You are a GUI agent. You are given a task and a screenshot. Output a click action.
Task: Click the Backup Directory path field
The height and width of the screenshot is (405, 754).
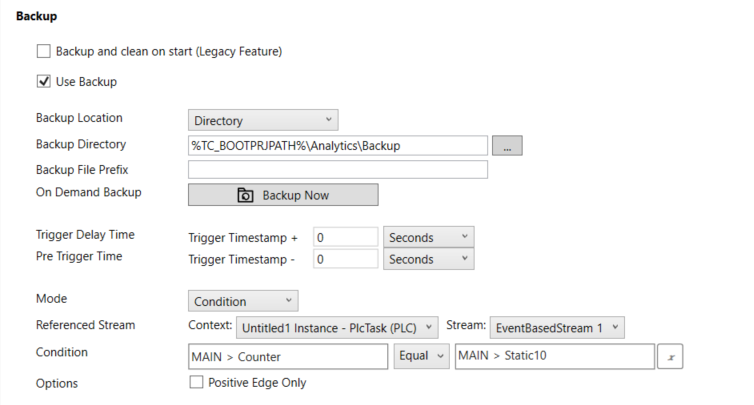click(338, 146)
